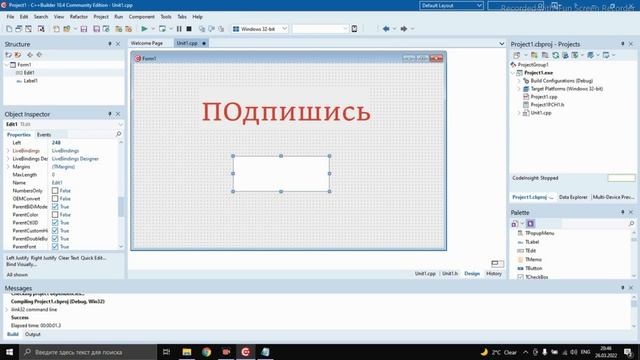640x360 pixels.
Task: Click the green refresh icon in Projects panel
Action: tap(556, 55)
